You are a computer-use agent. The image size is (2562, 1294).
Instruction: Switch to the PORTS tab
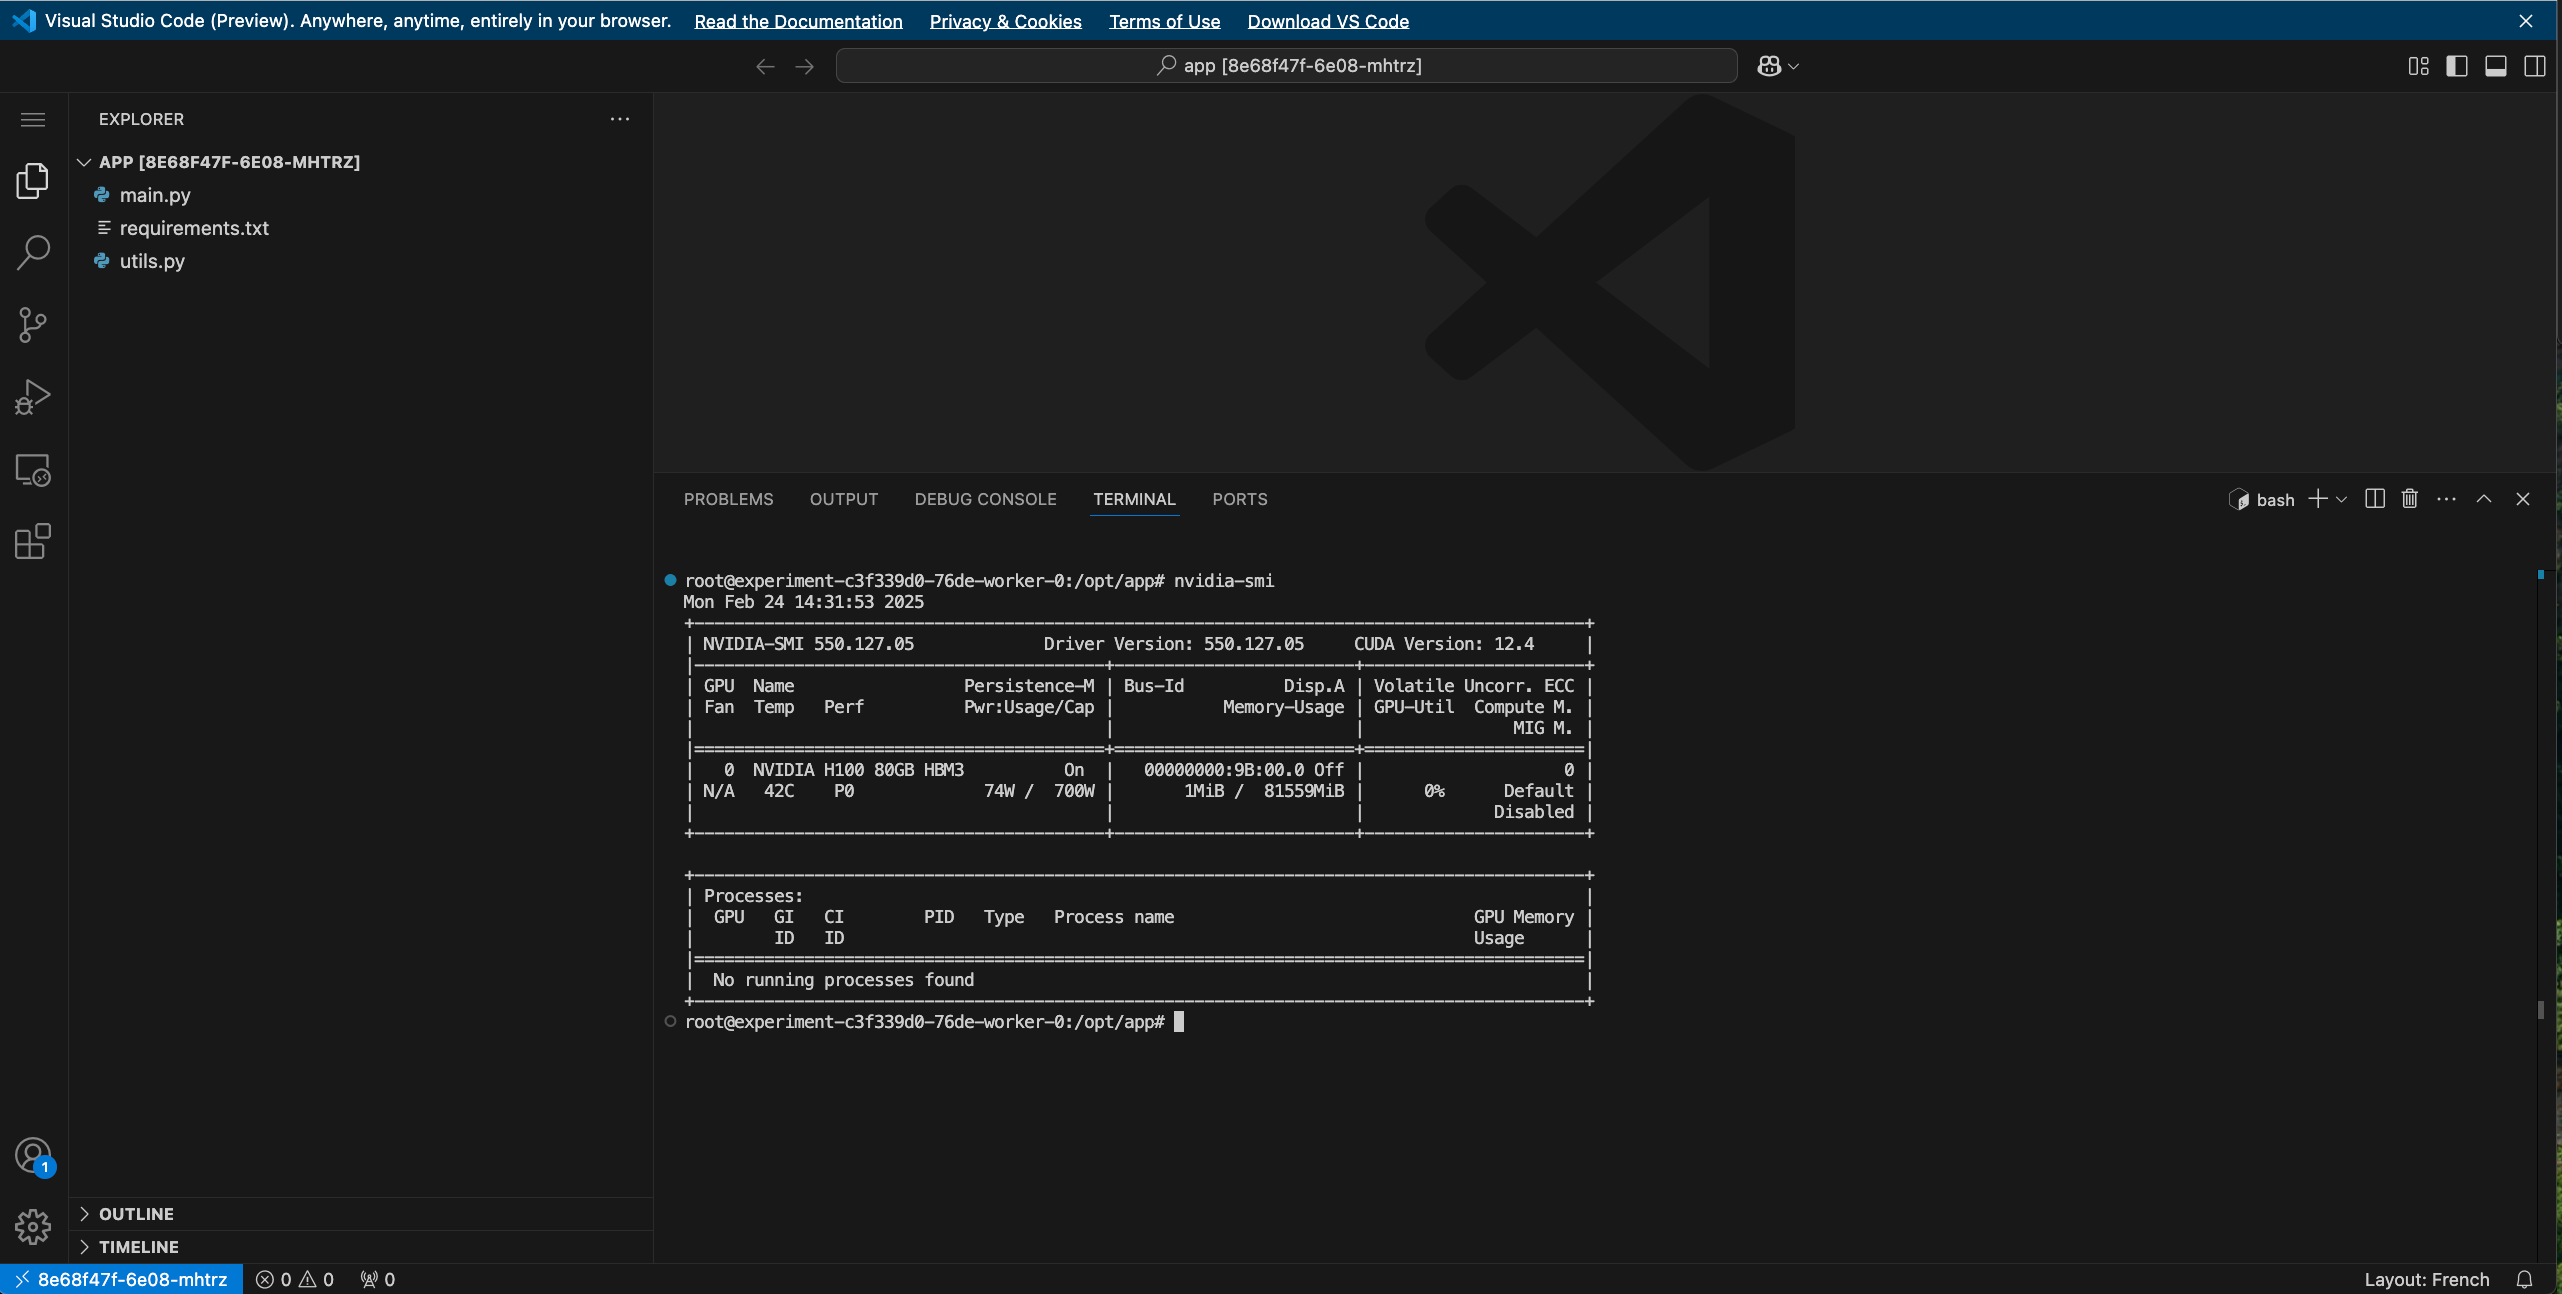[1240, 499]
